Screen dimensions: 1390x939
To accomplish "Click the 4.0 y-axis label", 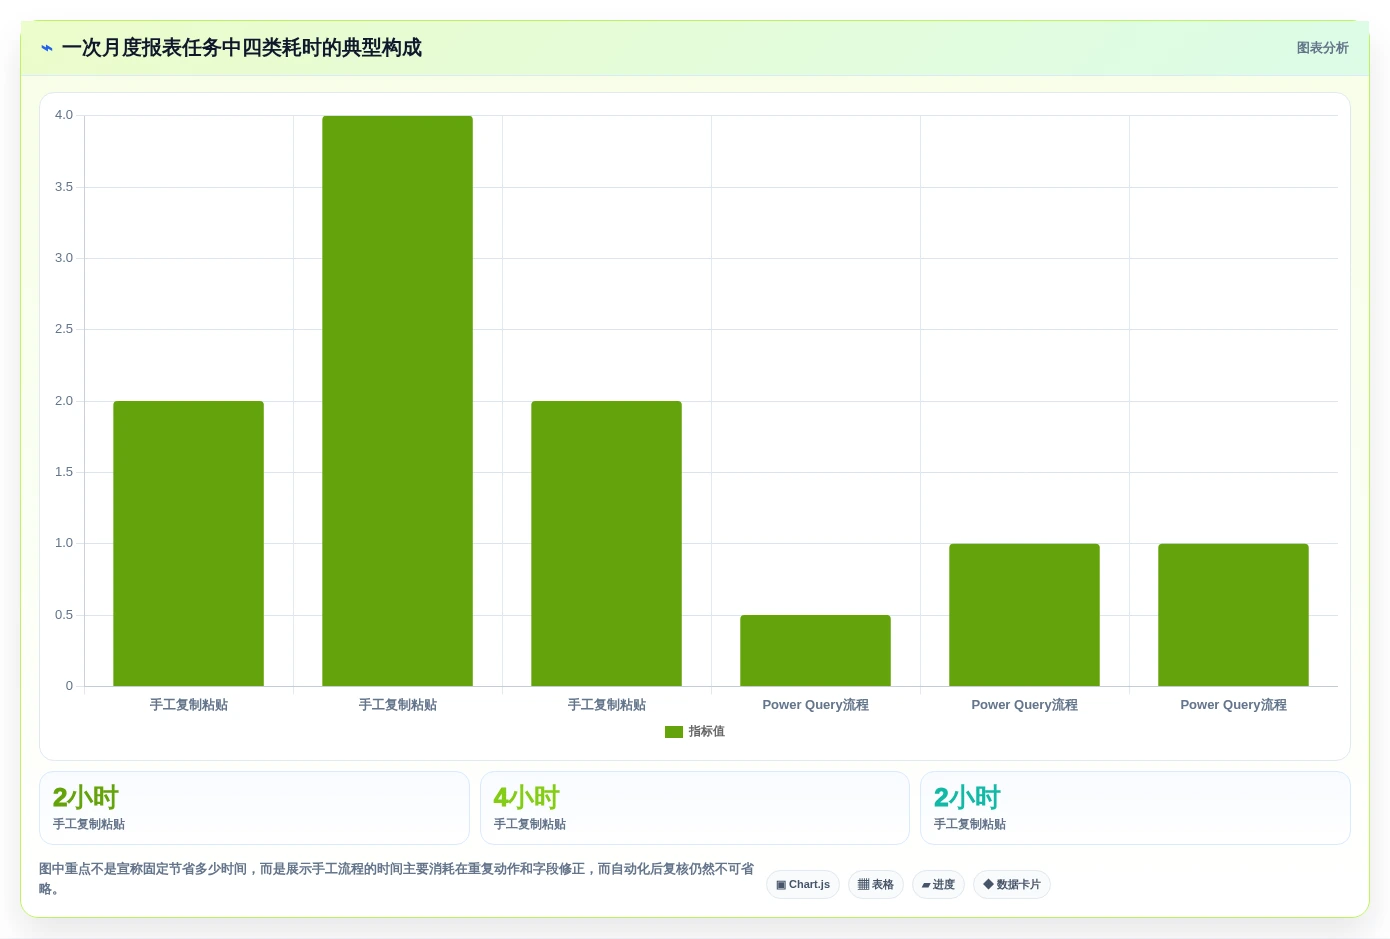I will click(x=64, y=115).
